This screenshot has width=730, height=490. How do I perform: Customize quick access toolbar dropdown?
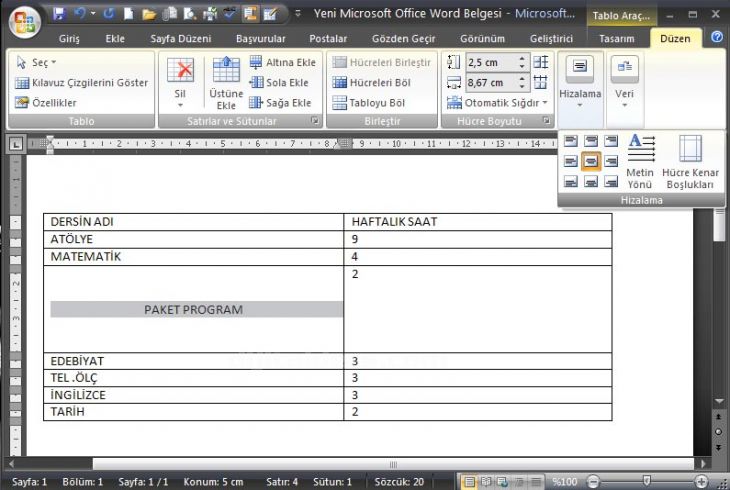point(297,14)
